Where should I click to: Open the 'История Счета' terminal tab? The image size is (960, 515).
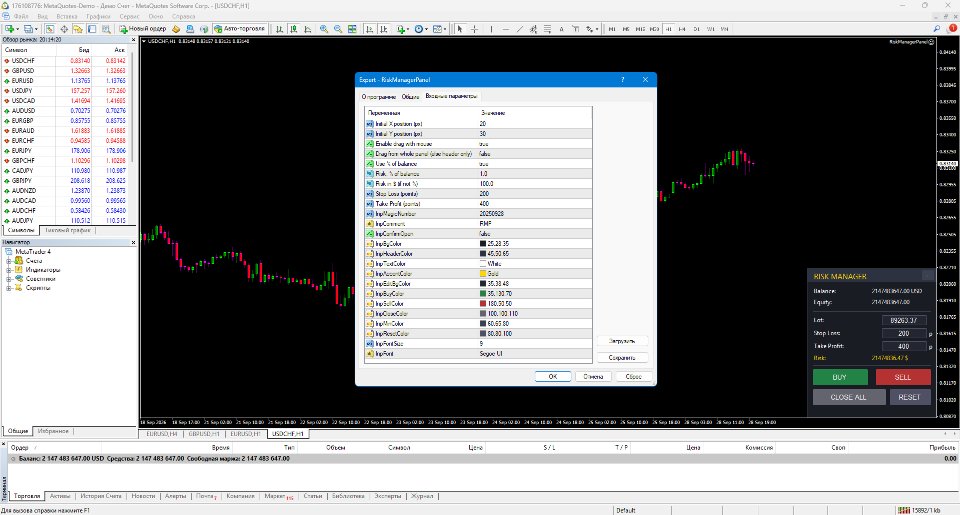tap(101, 497)
